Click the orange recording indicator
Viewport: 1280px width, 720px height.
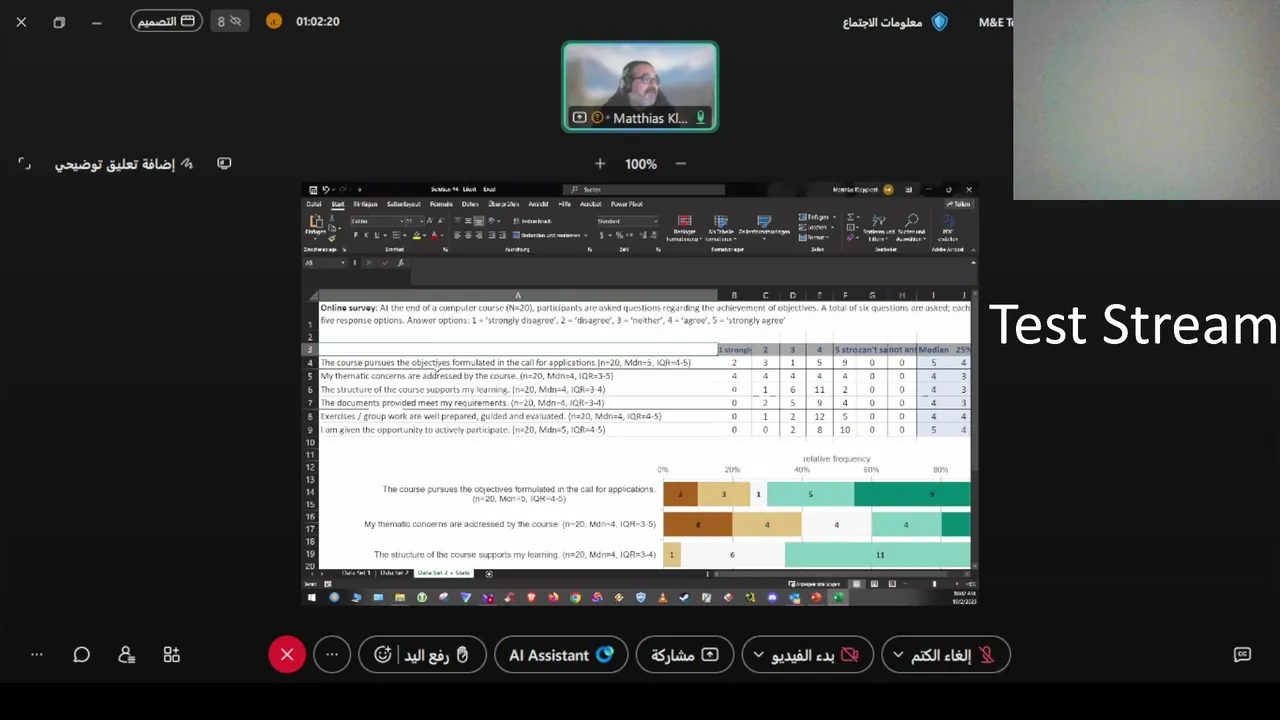(x=274, y=21)
